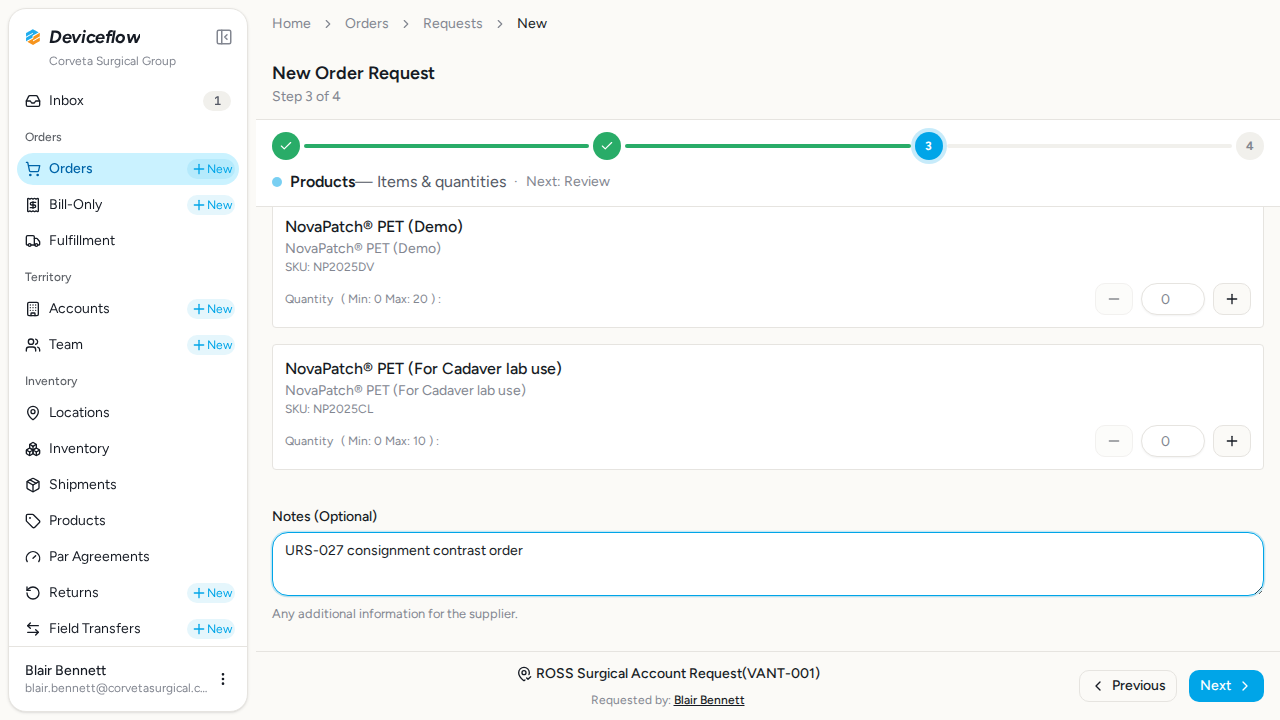This screenshot has height=720, width=1280.
Task: Create new order via Orders +New
Action: [212, 169]
